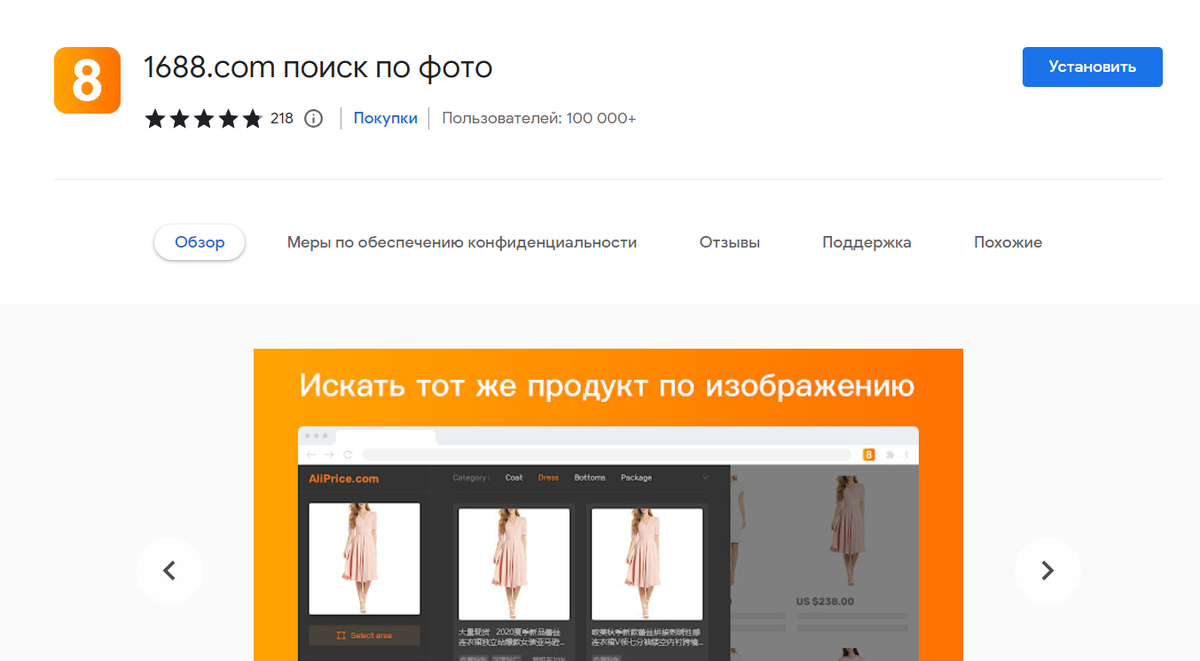Screen dimensions: 1200x661
Task: Expand the category dropdown chevron in screenshot
Action: [705, 478]
